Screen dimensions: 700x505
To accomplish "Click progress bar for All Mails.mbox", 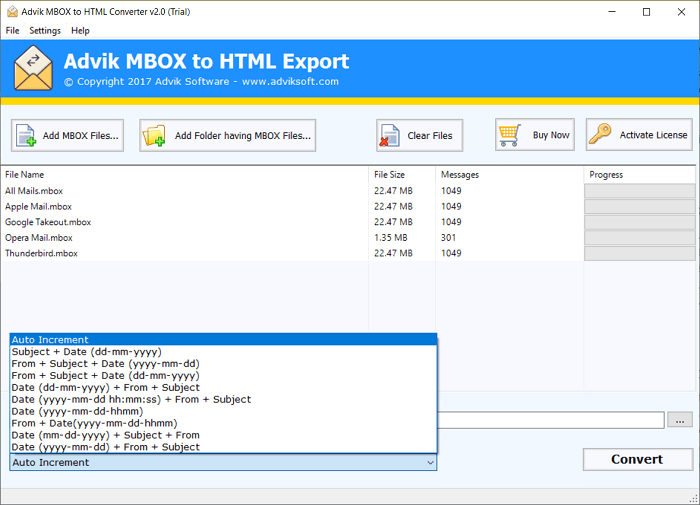I will 639,191.
